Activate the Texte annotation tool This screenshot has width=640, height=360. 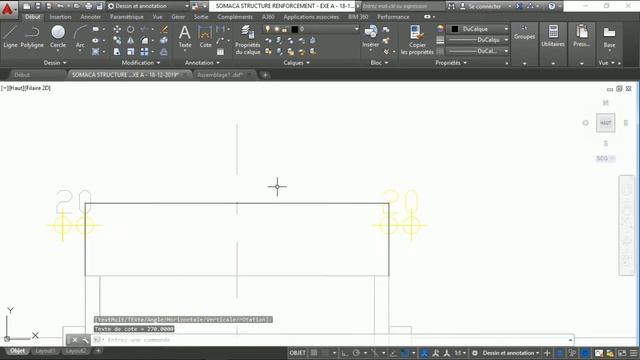point(184,37)
